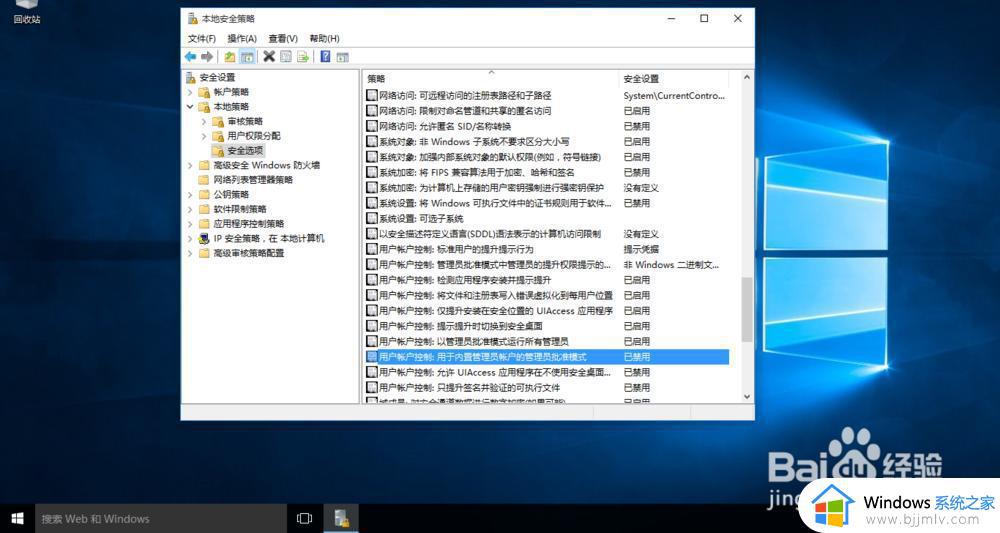Click the policy list vertical scrollbar thumb
This screenshot has width=1000, height=533.
pyautogui.click(x=747, y=309)
